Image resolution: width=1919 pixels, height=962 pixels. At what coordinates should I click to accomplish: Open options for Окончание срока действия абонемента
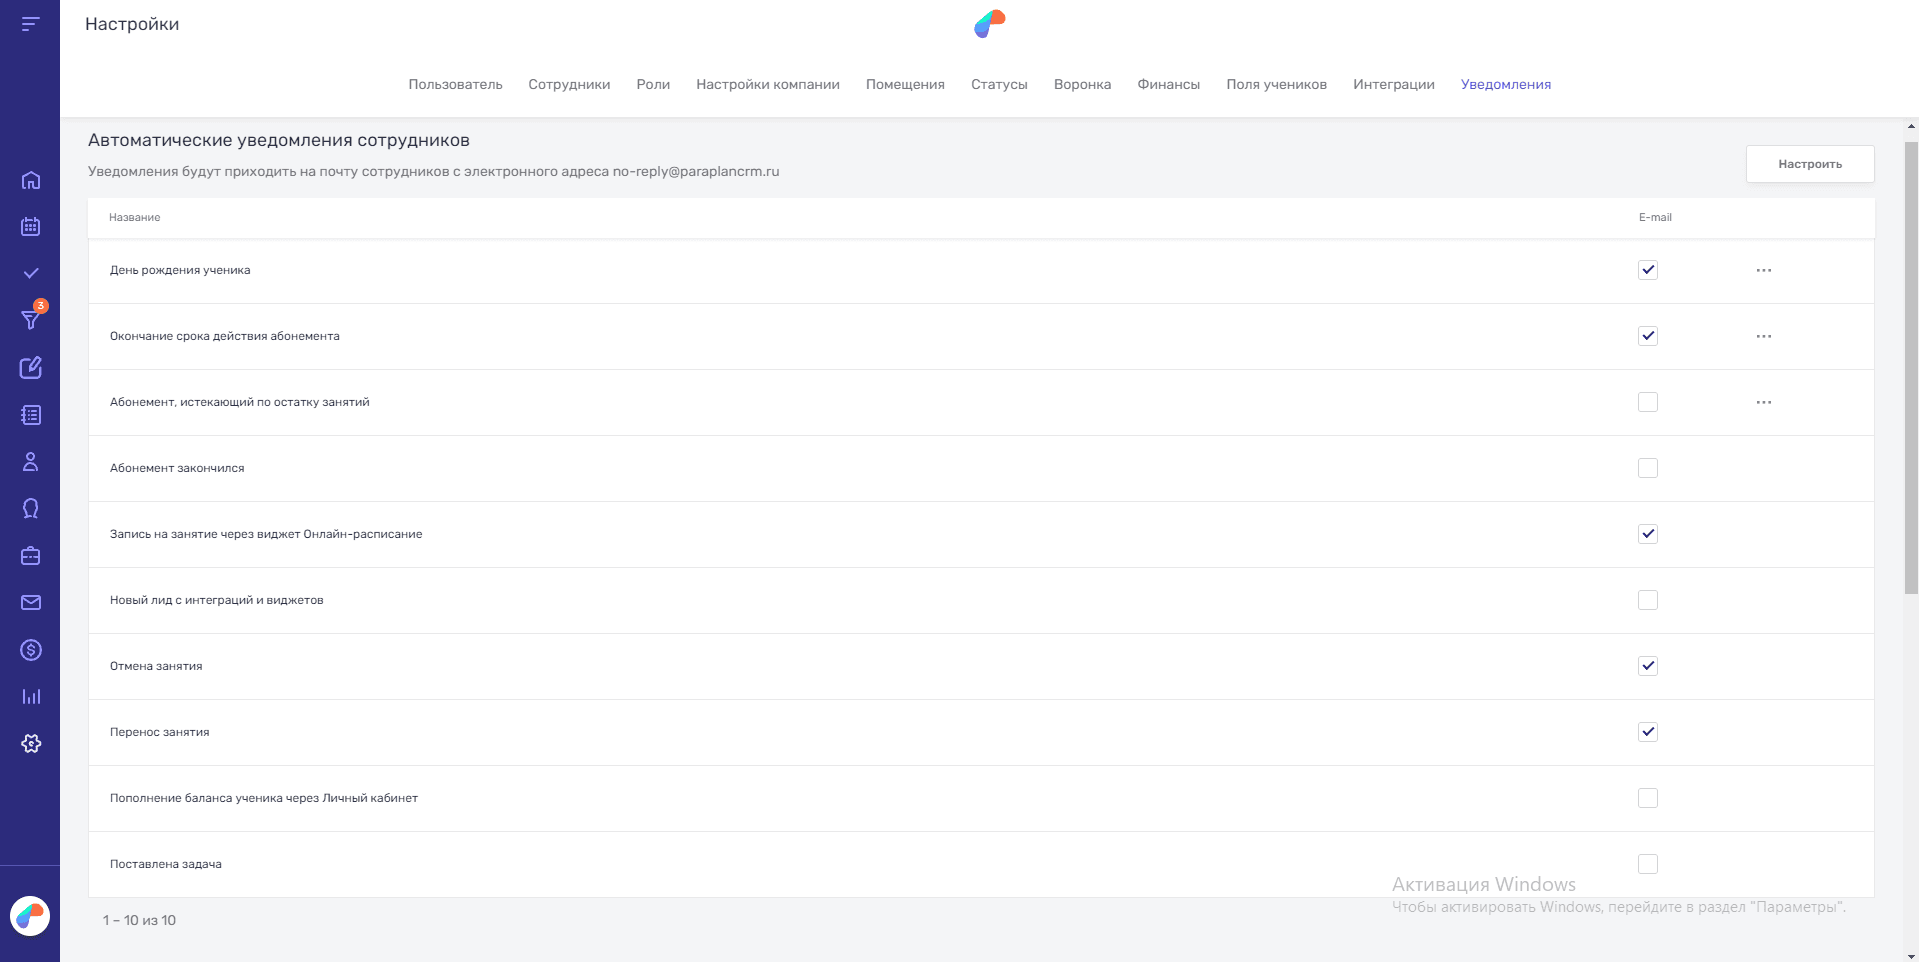(1763, 336)
